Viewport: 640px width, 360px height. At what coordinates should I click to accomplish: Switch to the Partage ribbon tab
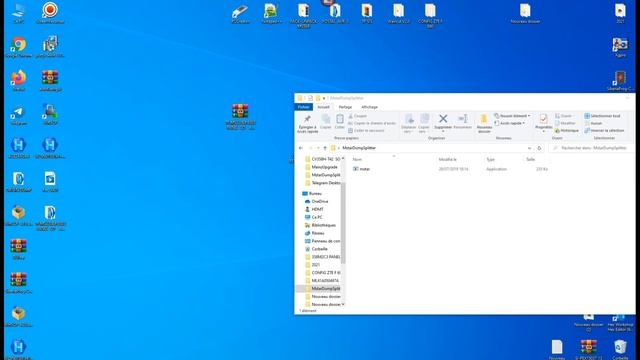click(345, 107)
